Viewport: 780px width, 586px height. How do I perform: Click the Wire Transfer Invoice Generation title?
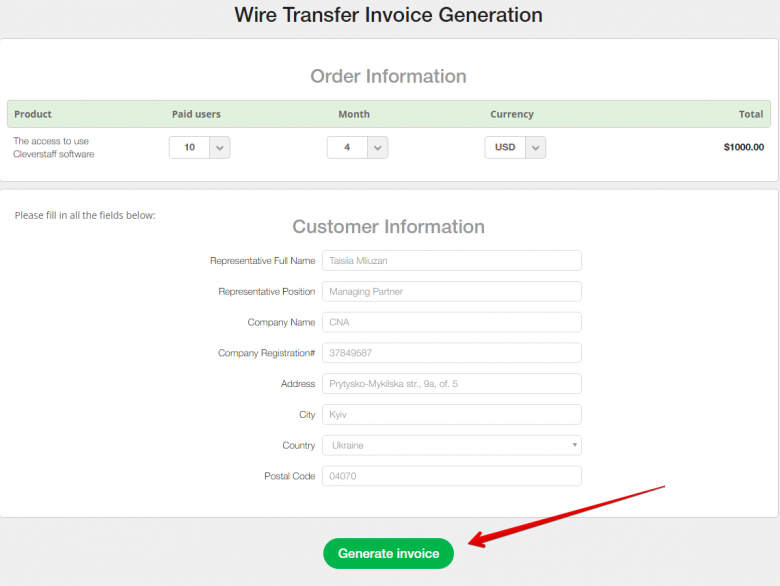tap(388, 15)
